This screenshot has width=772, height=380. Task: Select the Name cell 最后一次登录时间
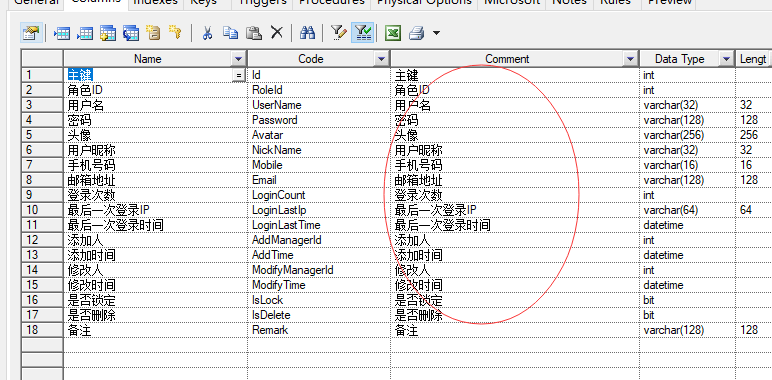coord(155,225)
